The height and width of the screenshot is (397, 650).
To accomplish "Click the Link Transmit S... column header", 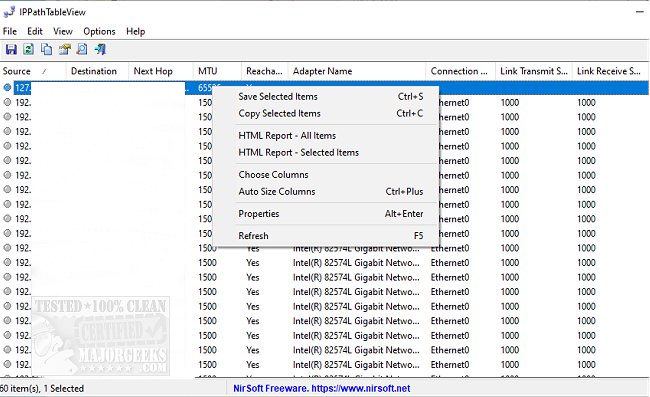I will 534,71.
